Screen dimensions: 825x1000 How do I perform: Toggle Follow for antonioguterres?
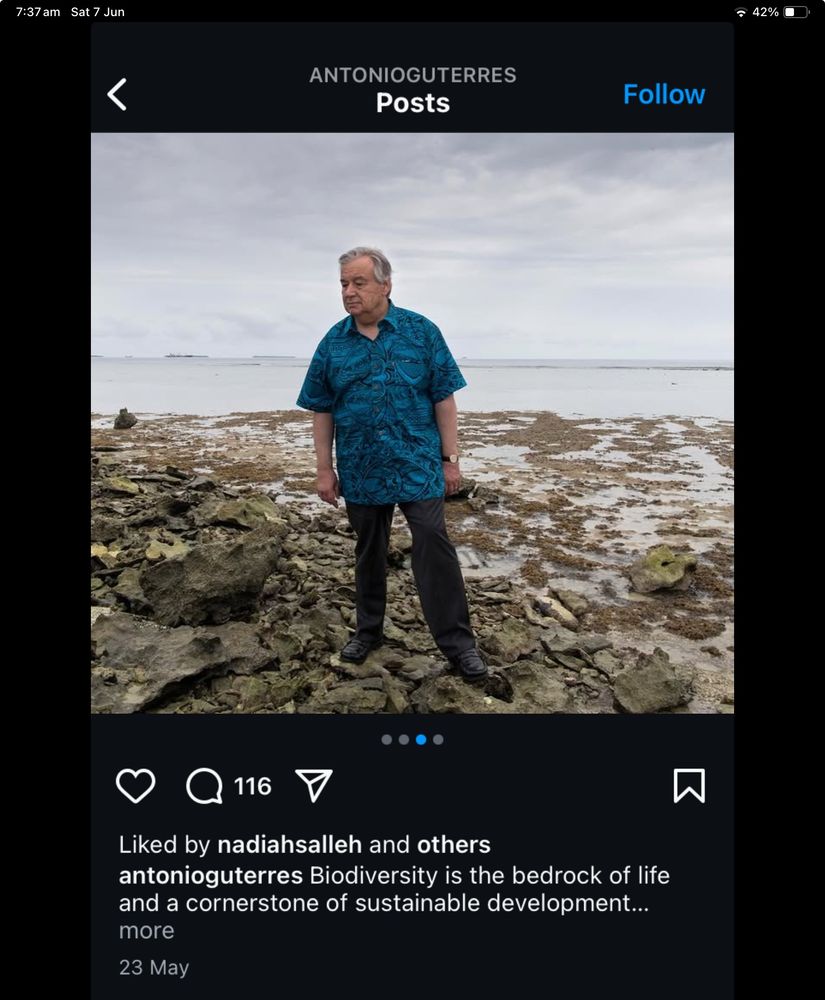tap(664, 93)
